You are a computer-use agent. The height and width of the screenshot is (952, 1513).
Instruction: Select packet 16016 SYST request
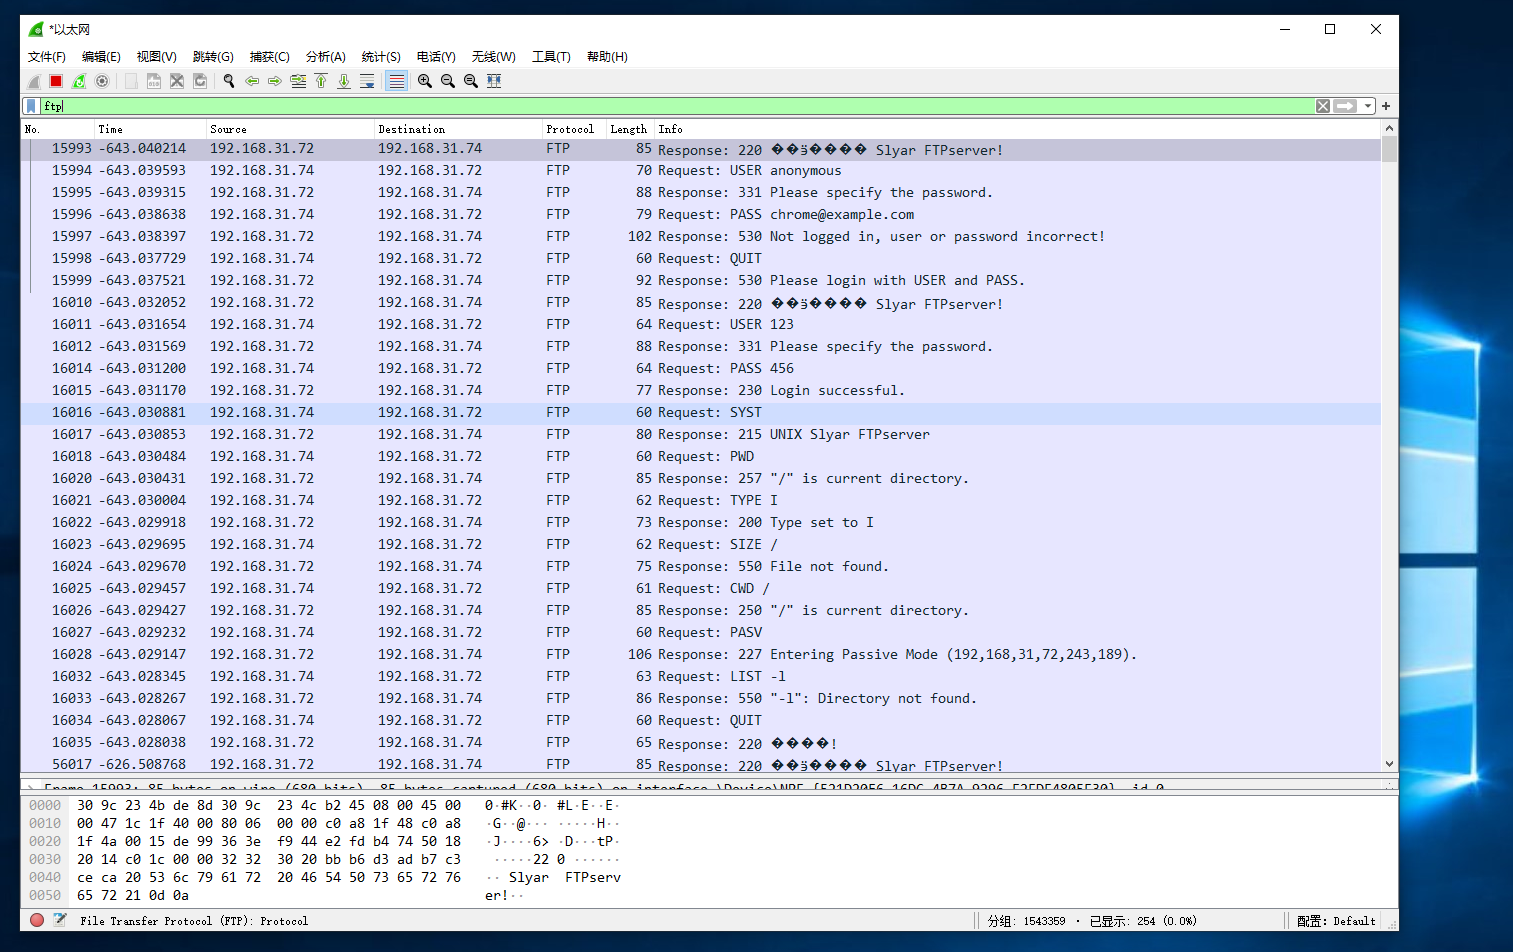click(700, 413)
